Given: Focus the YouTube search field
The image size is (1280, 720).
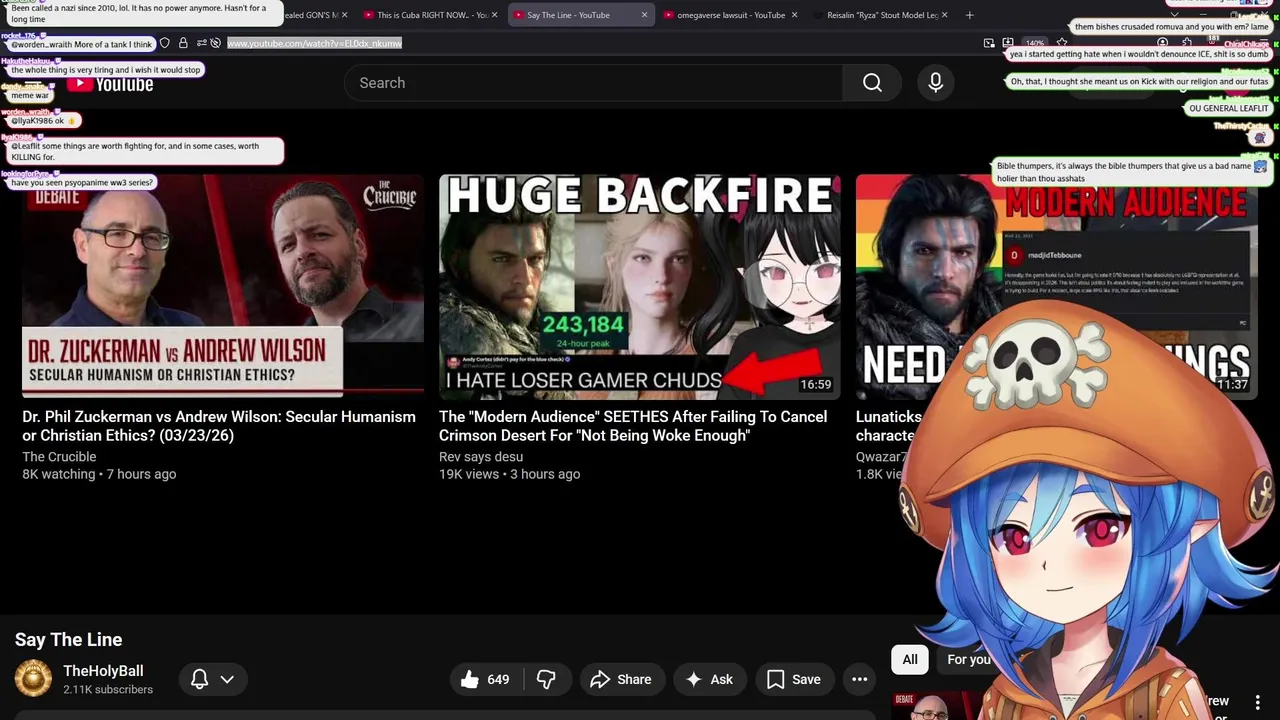Looking at the screenshot, I should coord(593,83).
